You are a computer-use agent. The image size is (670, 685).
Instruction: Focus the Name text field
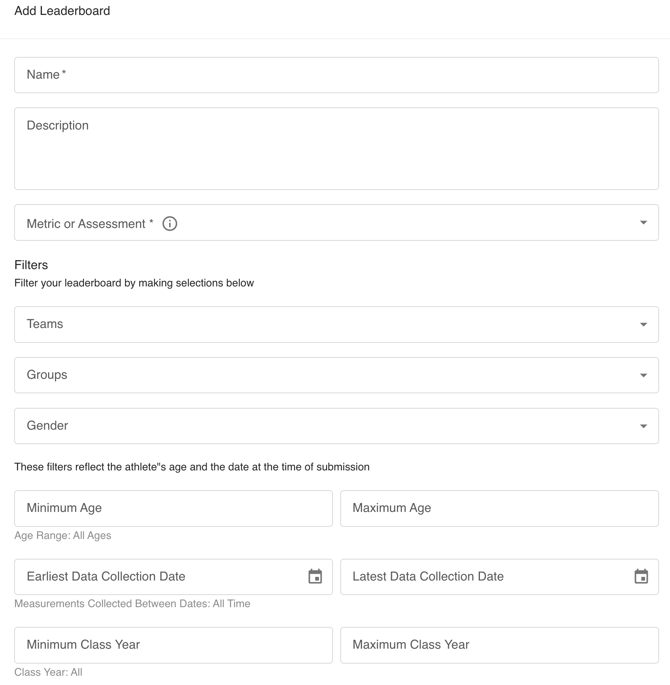coord(336,75)
